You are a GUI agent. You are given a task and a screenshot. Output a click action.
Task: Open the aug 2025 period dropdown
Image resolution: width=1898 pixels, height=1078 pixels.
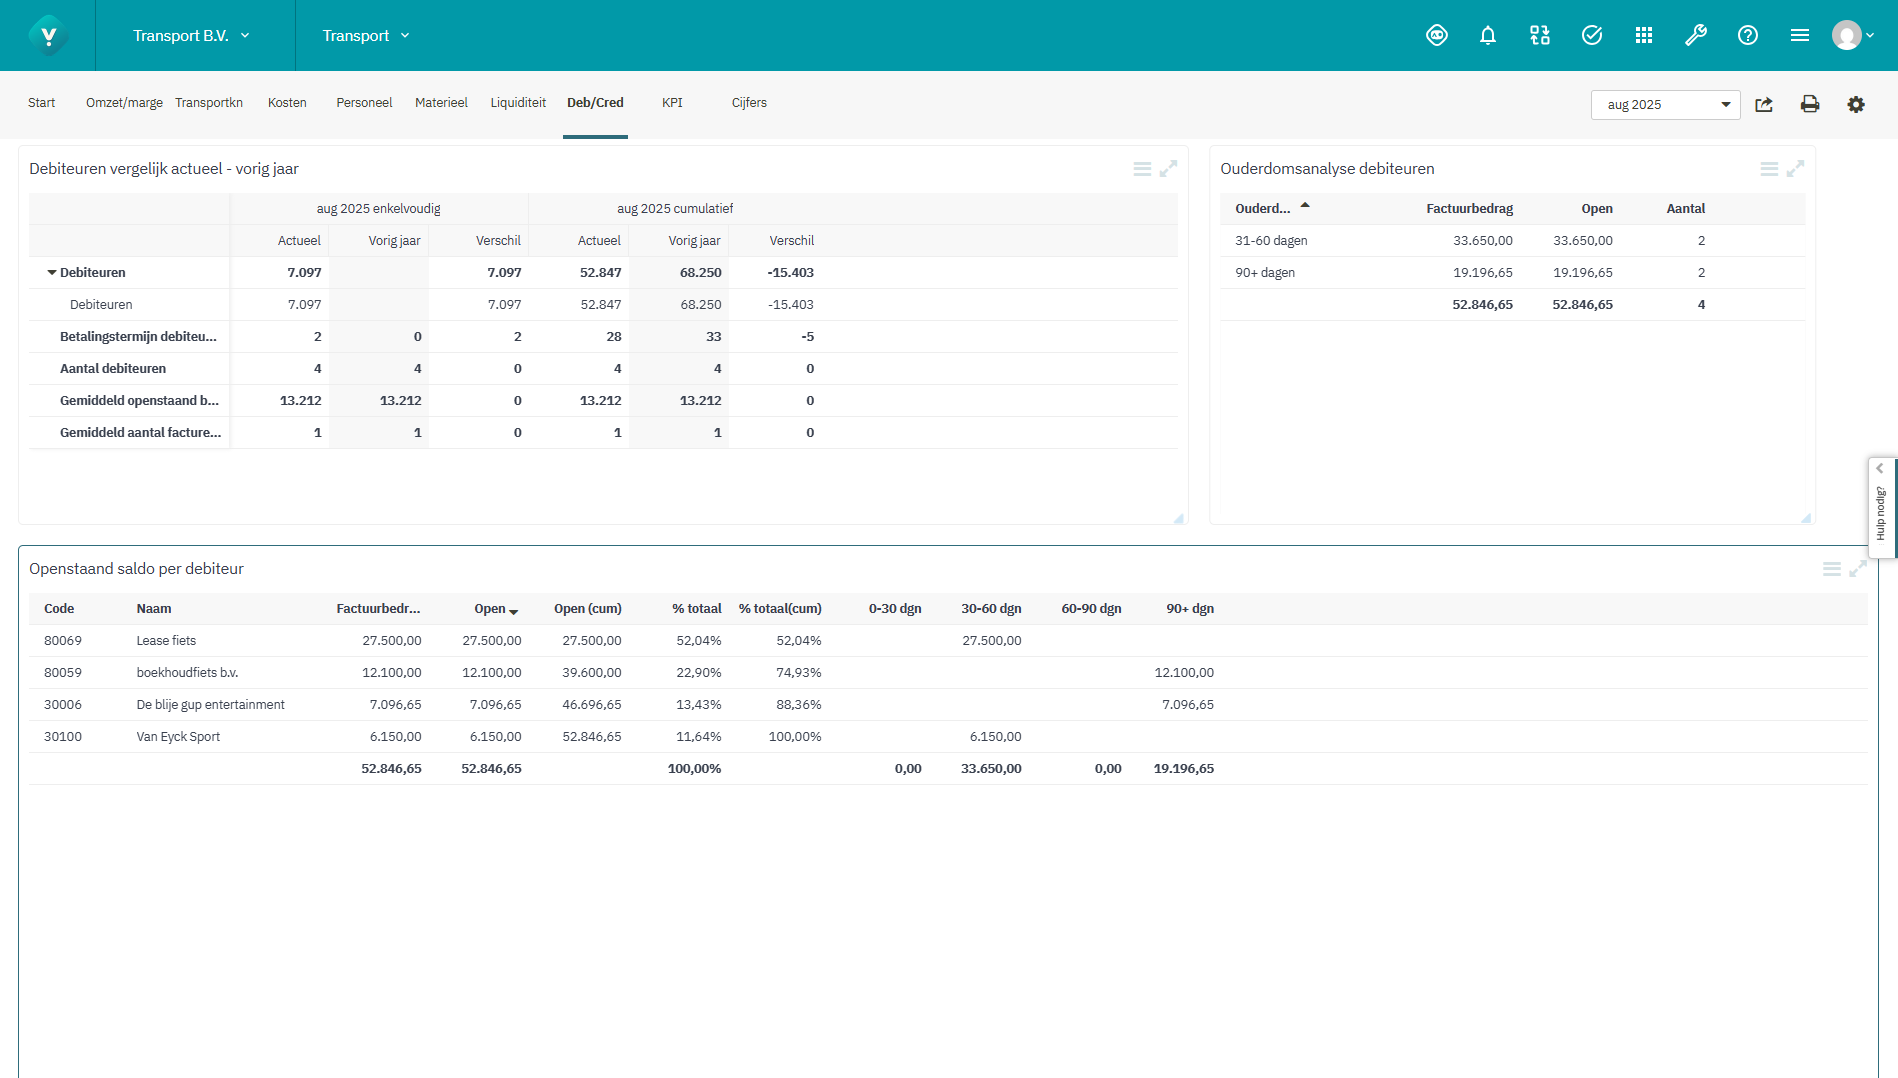coord(1725,104)
